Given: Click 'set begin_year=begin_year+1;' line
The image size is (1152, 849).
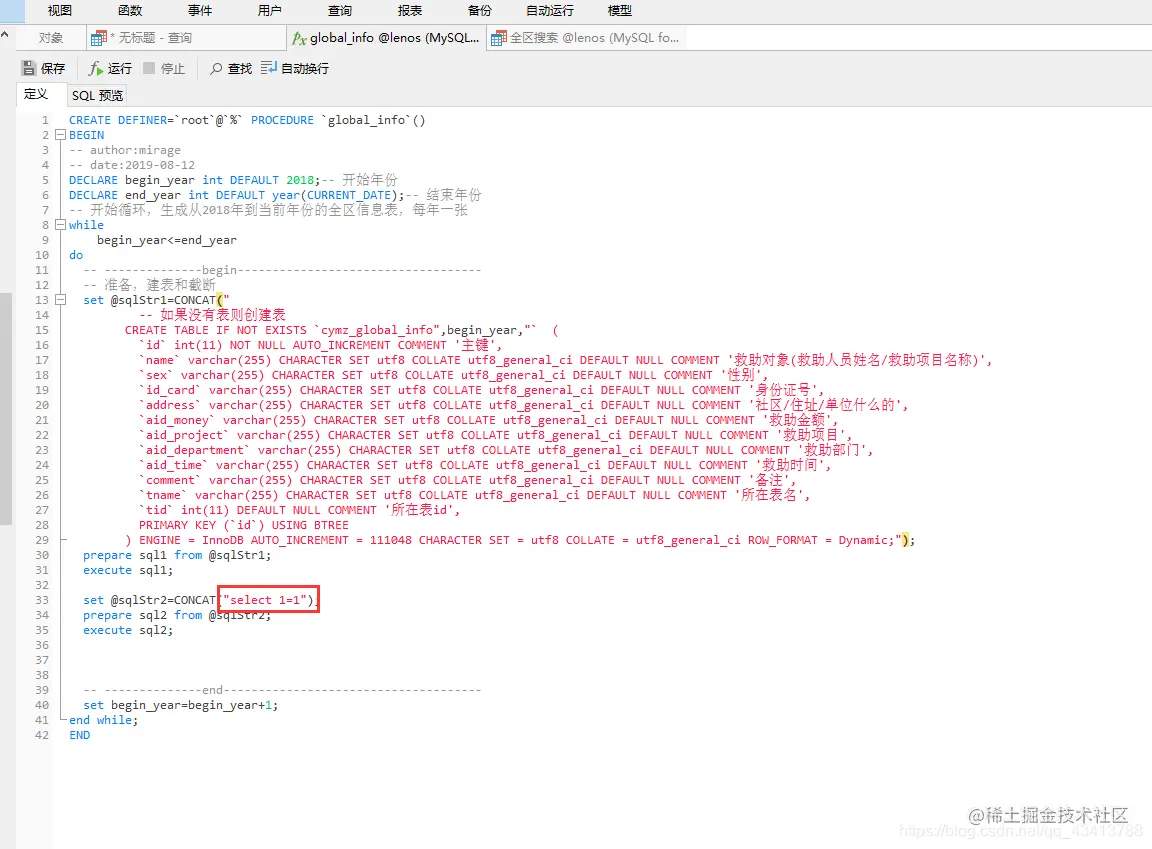Looking at the screenshot, I should (181, 705).
